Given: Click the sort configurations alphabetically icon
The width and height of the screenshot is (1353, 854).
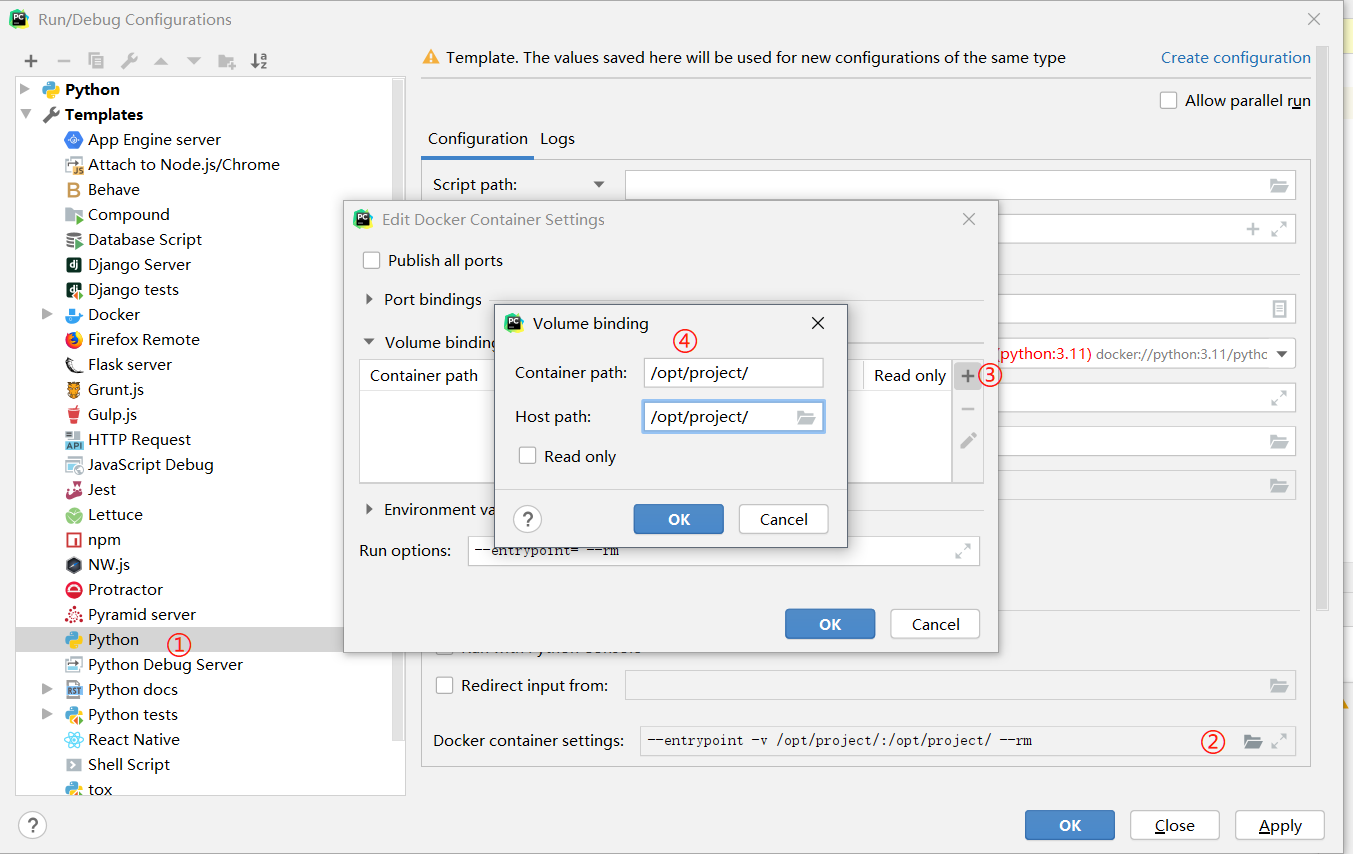Looking at the screenshot, I should click(259, 61).
